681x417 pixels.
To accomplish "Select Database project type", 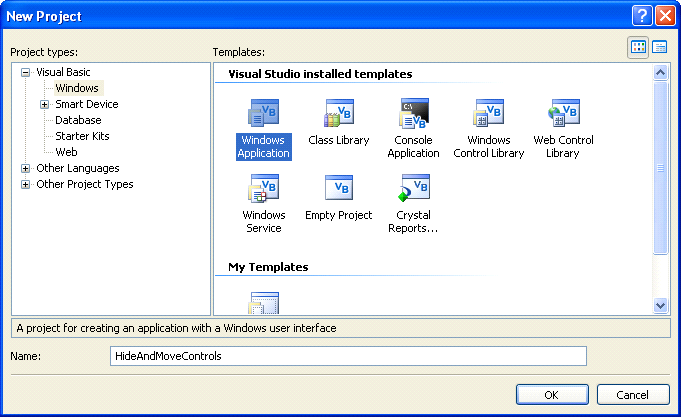I will (78, 120).
